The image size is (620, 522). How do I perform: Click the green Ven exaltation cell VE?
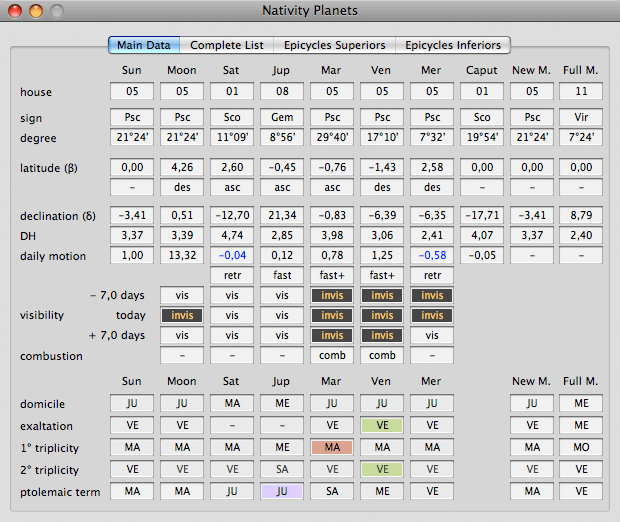pyautogui.click(x=382, y=425)
